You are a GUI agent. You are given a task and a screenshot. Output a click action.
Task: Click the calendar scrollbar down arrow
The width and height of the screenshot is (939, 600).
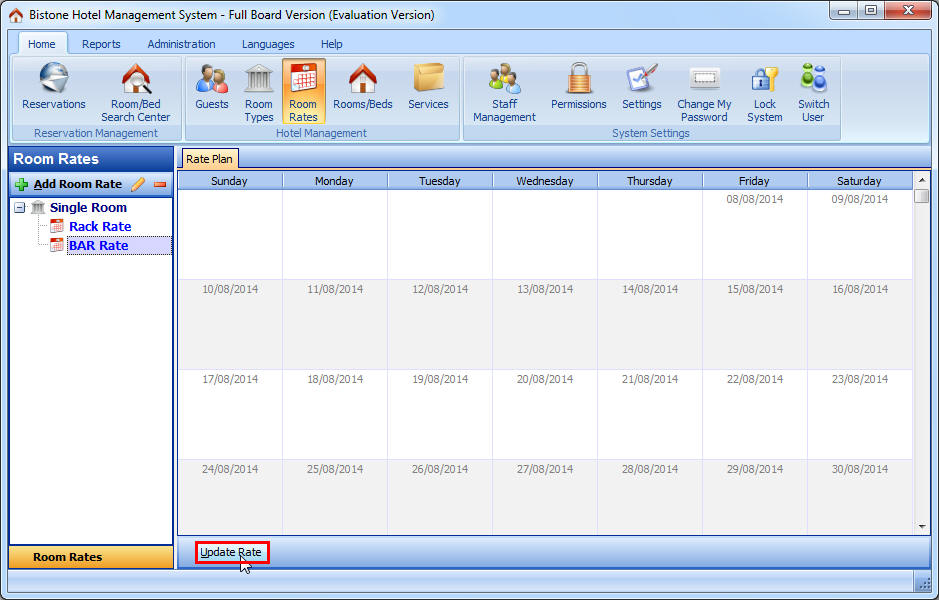pyautogui.click(x=922, y=525)
